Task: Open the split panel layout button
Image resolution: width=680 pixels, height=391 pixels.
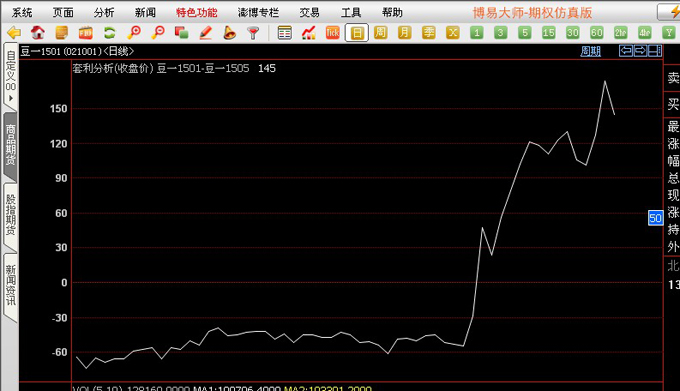Action: (x=655, y=51)
